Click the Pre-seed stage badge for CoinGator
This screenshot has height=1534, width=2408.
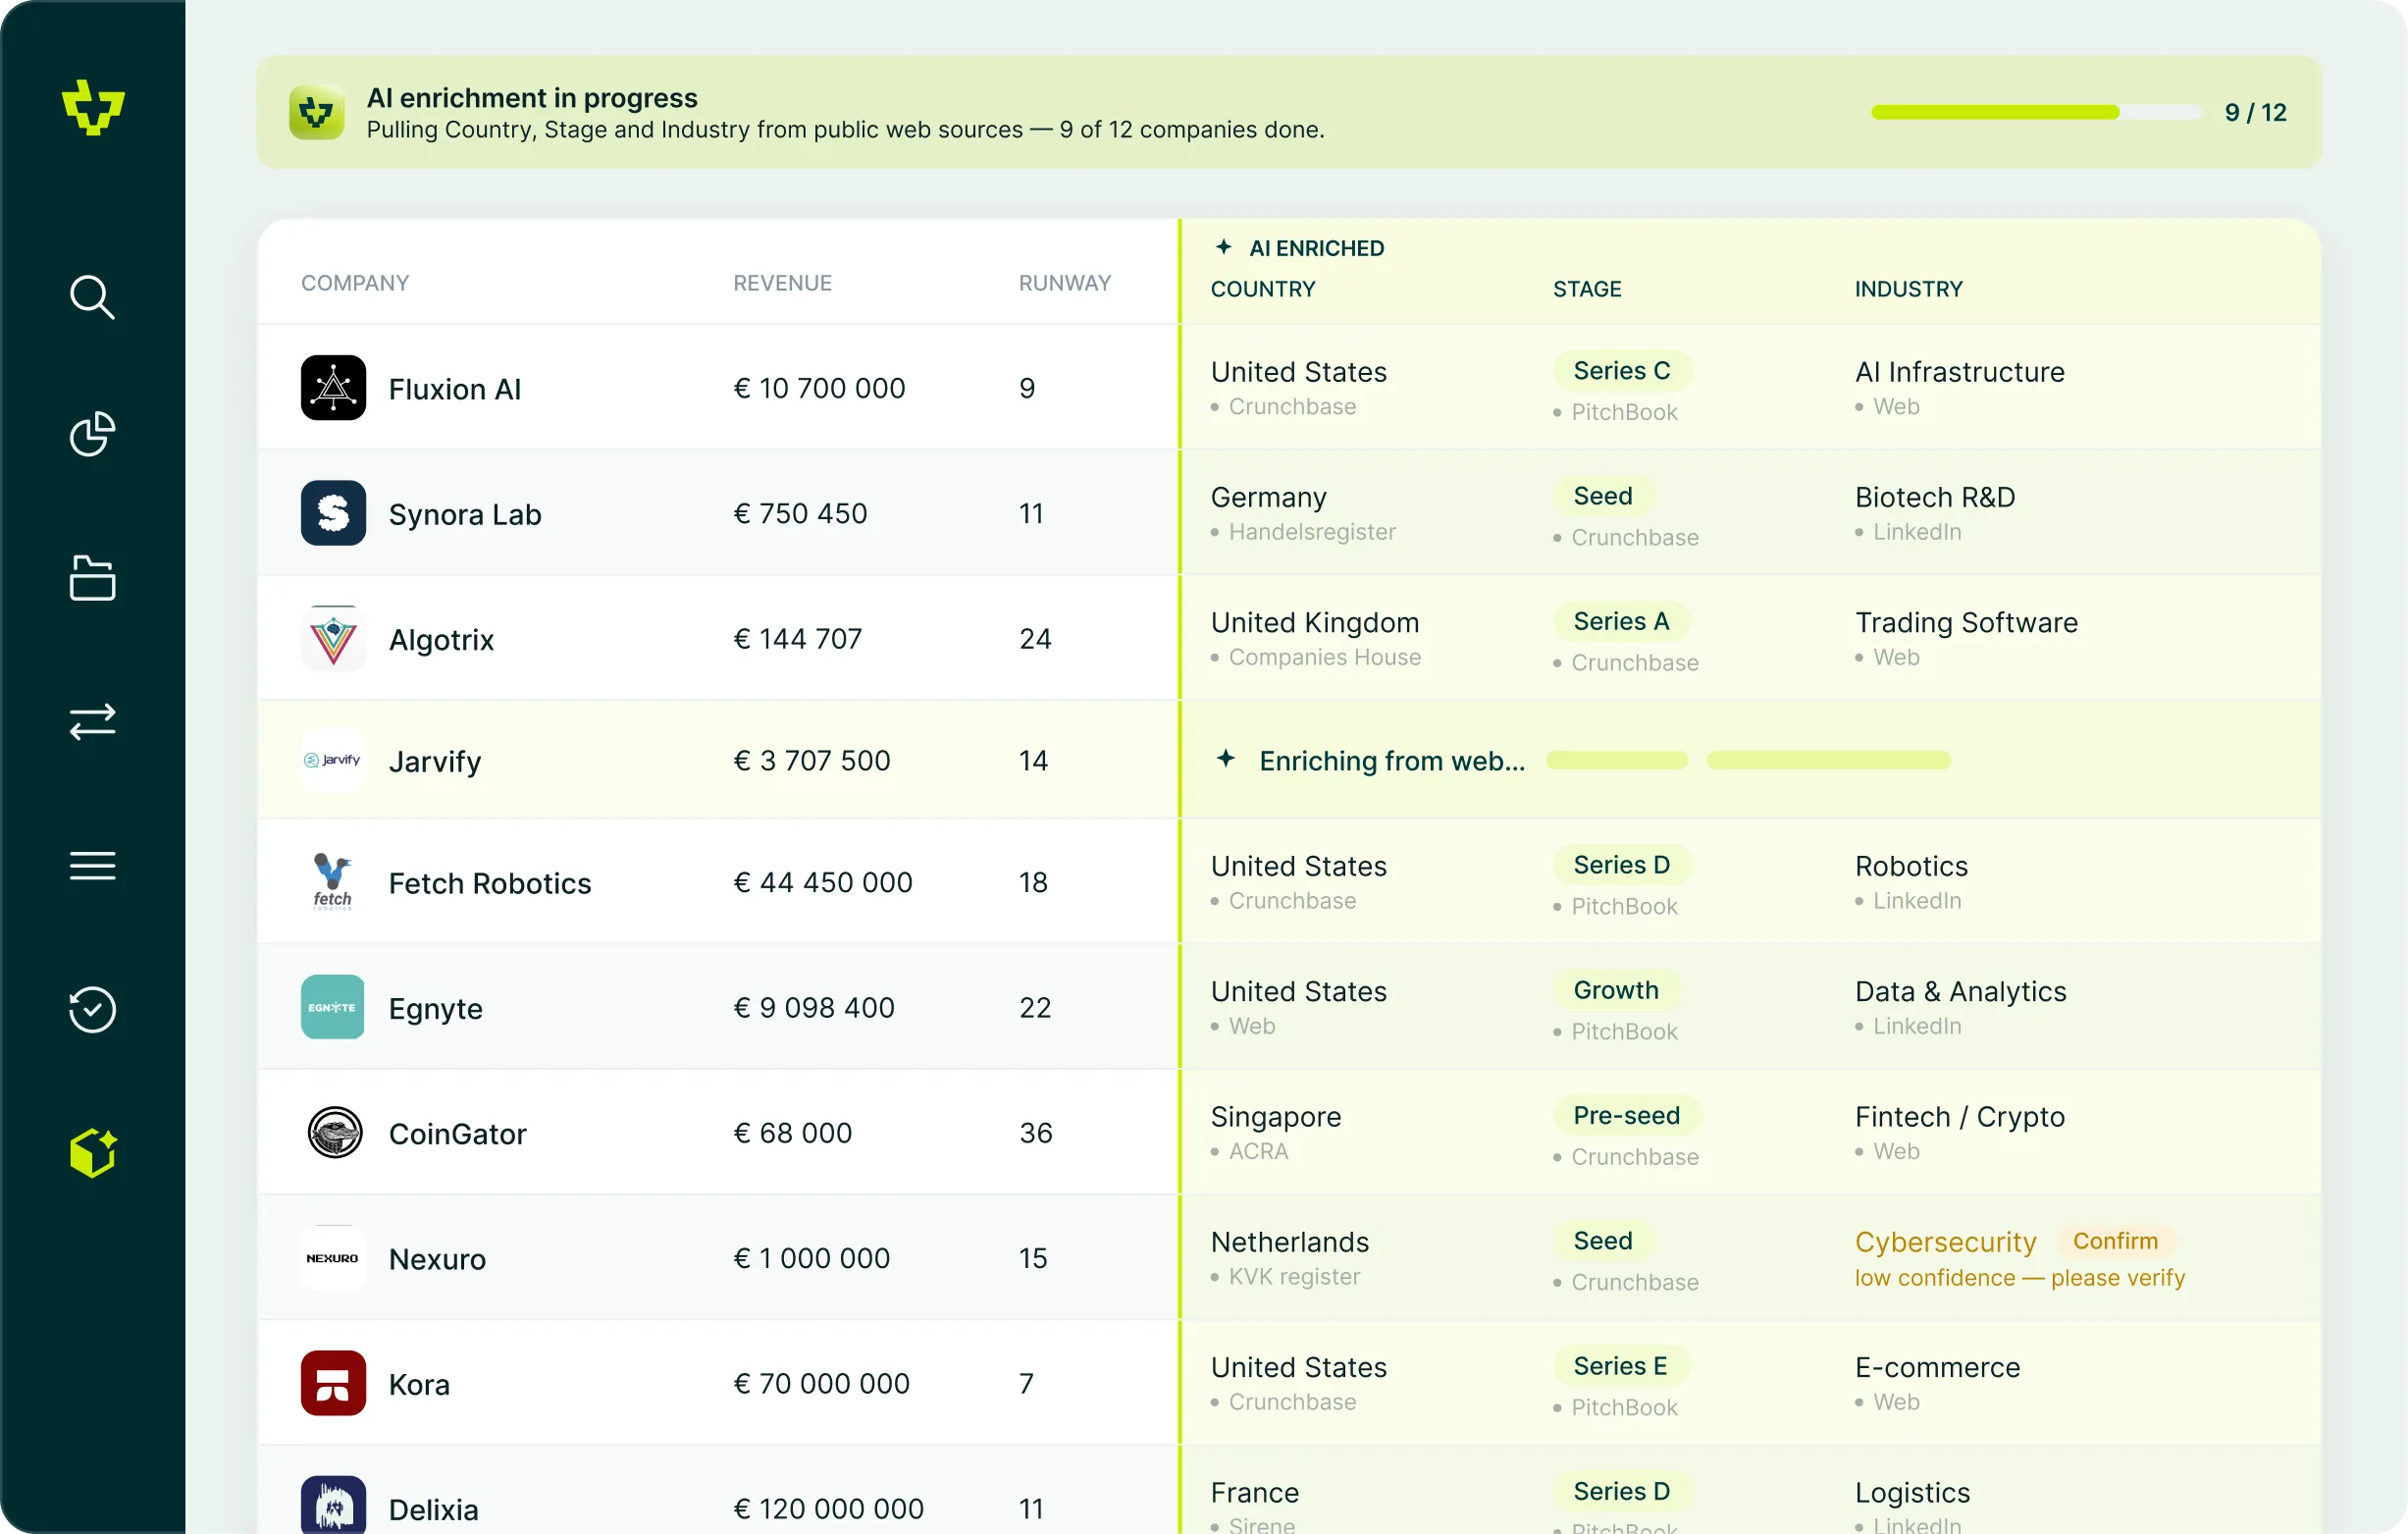click(1627, 1115)
